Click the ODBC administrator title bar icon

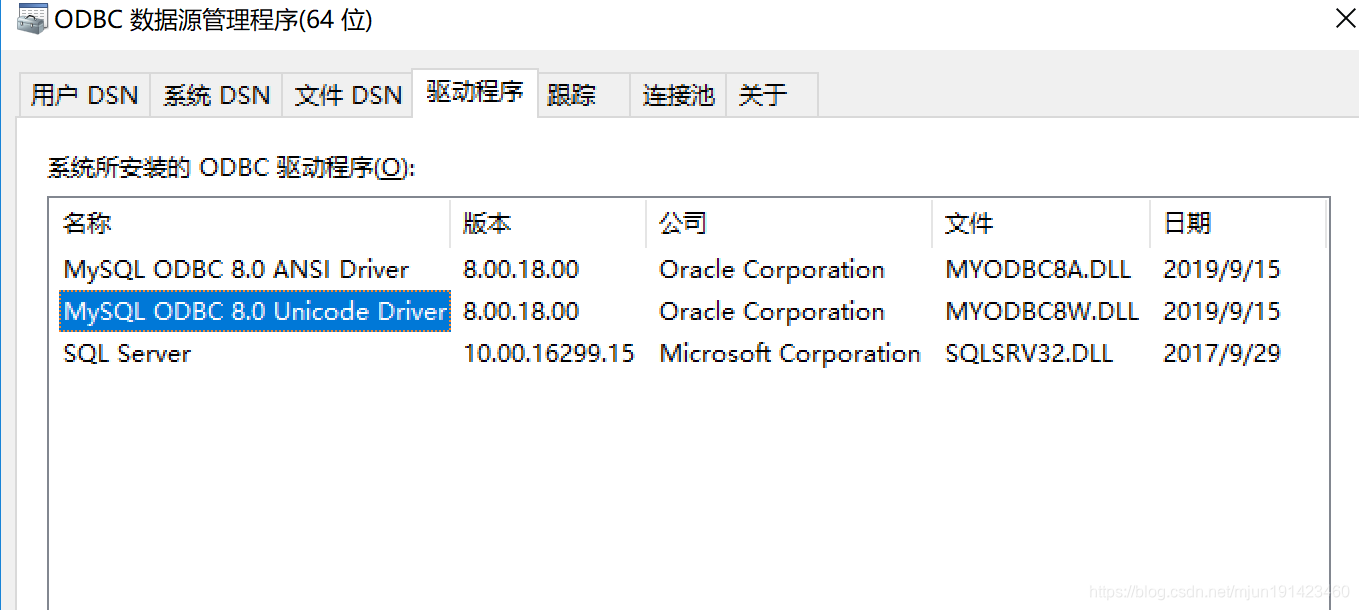click(33, 17)
